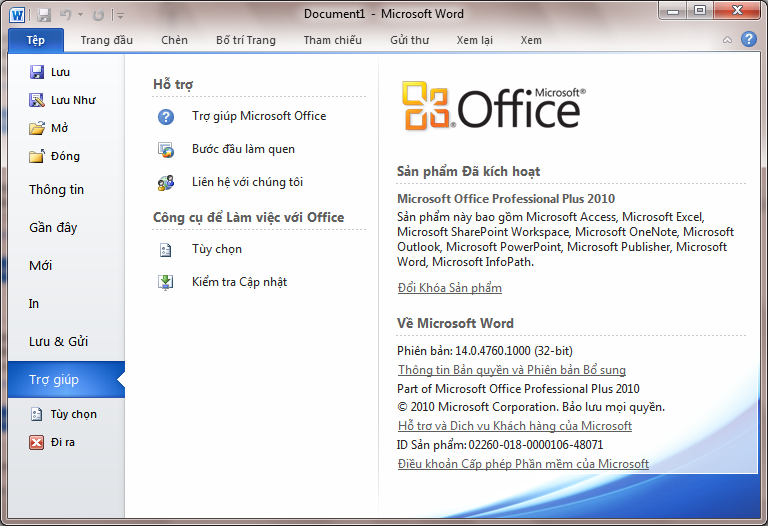Open Điều khoản Cấp phép Phần mềm link
This screenshot has height=526, width=768.
coord(523,464)
